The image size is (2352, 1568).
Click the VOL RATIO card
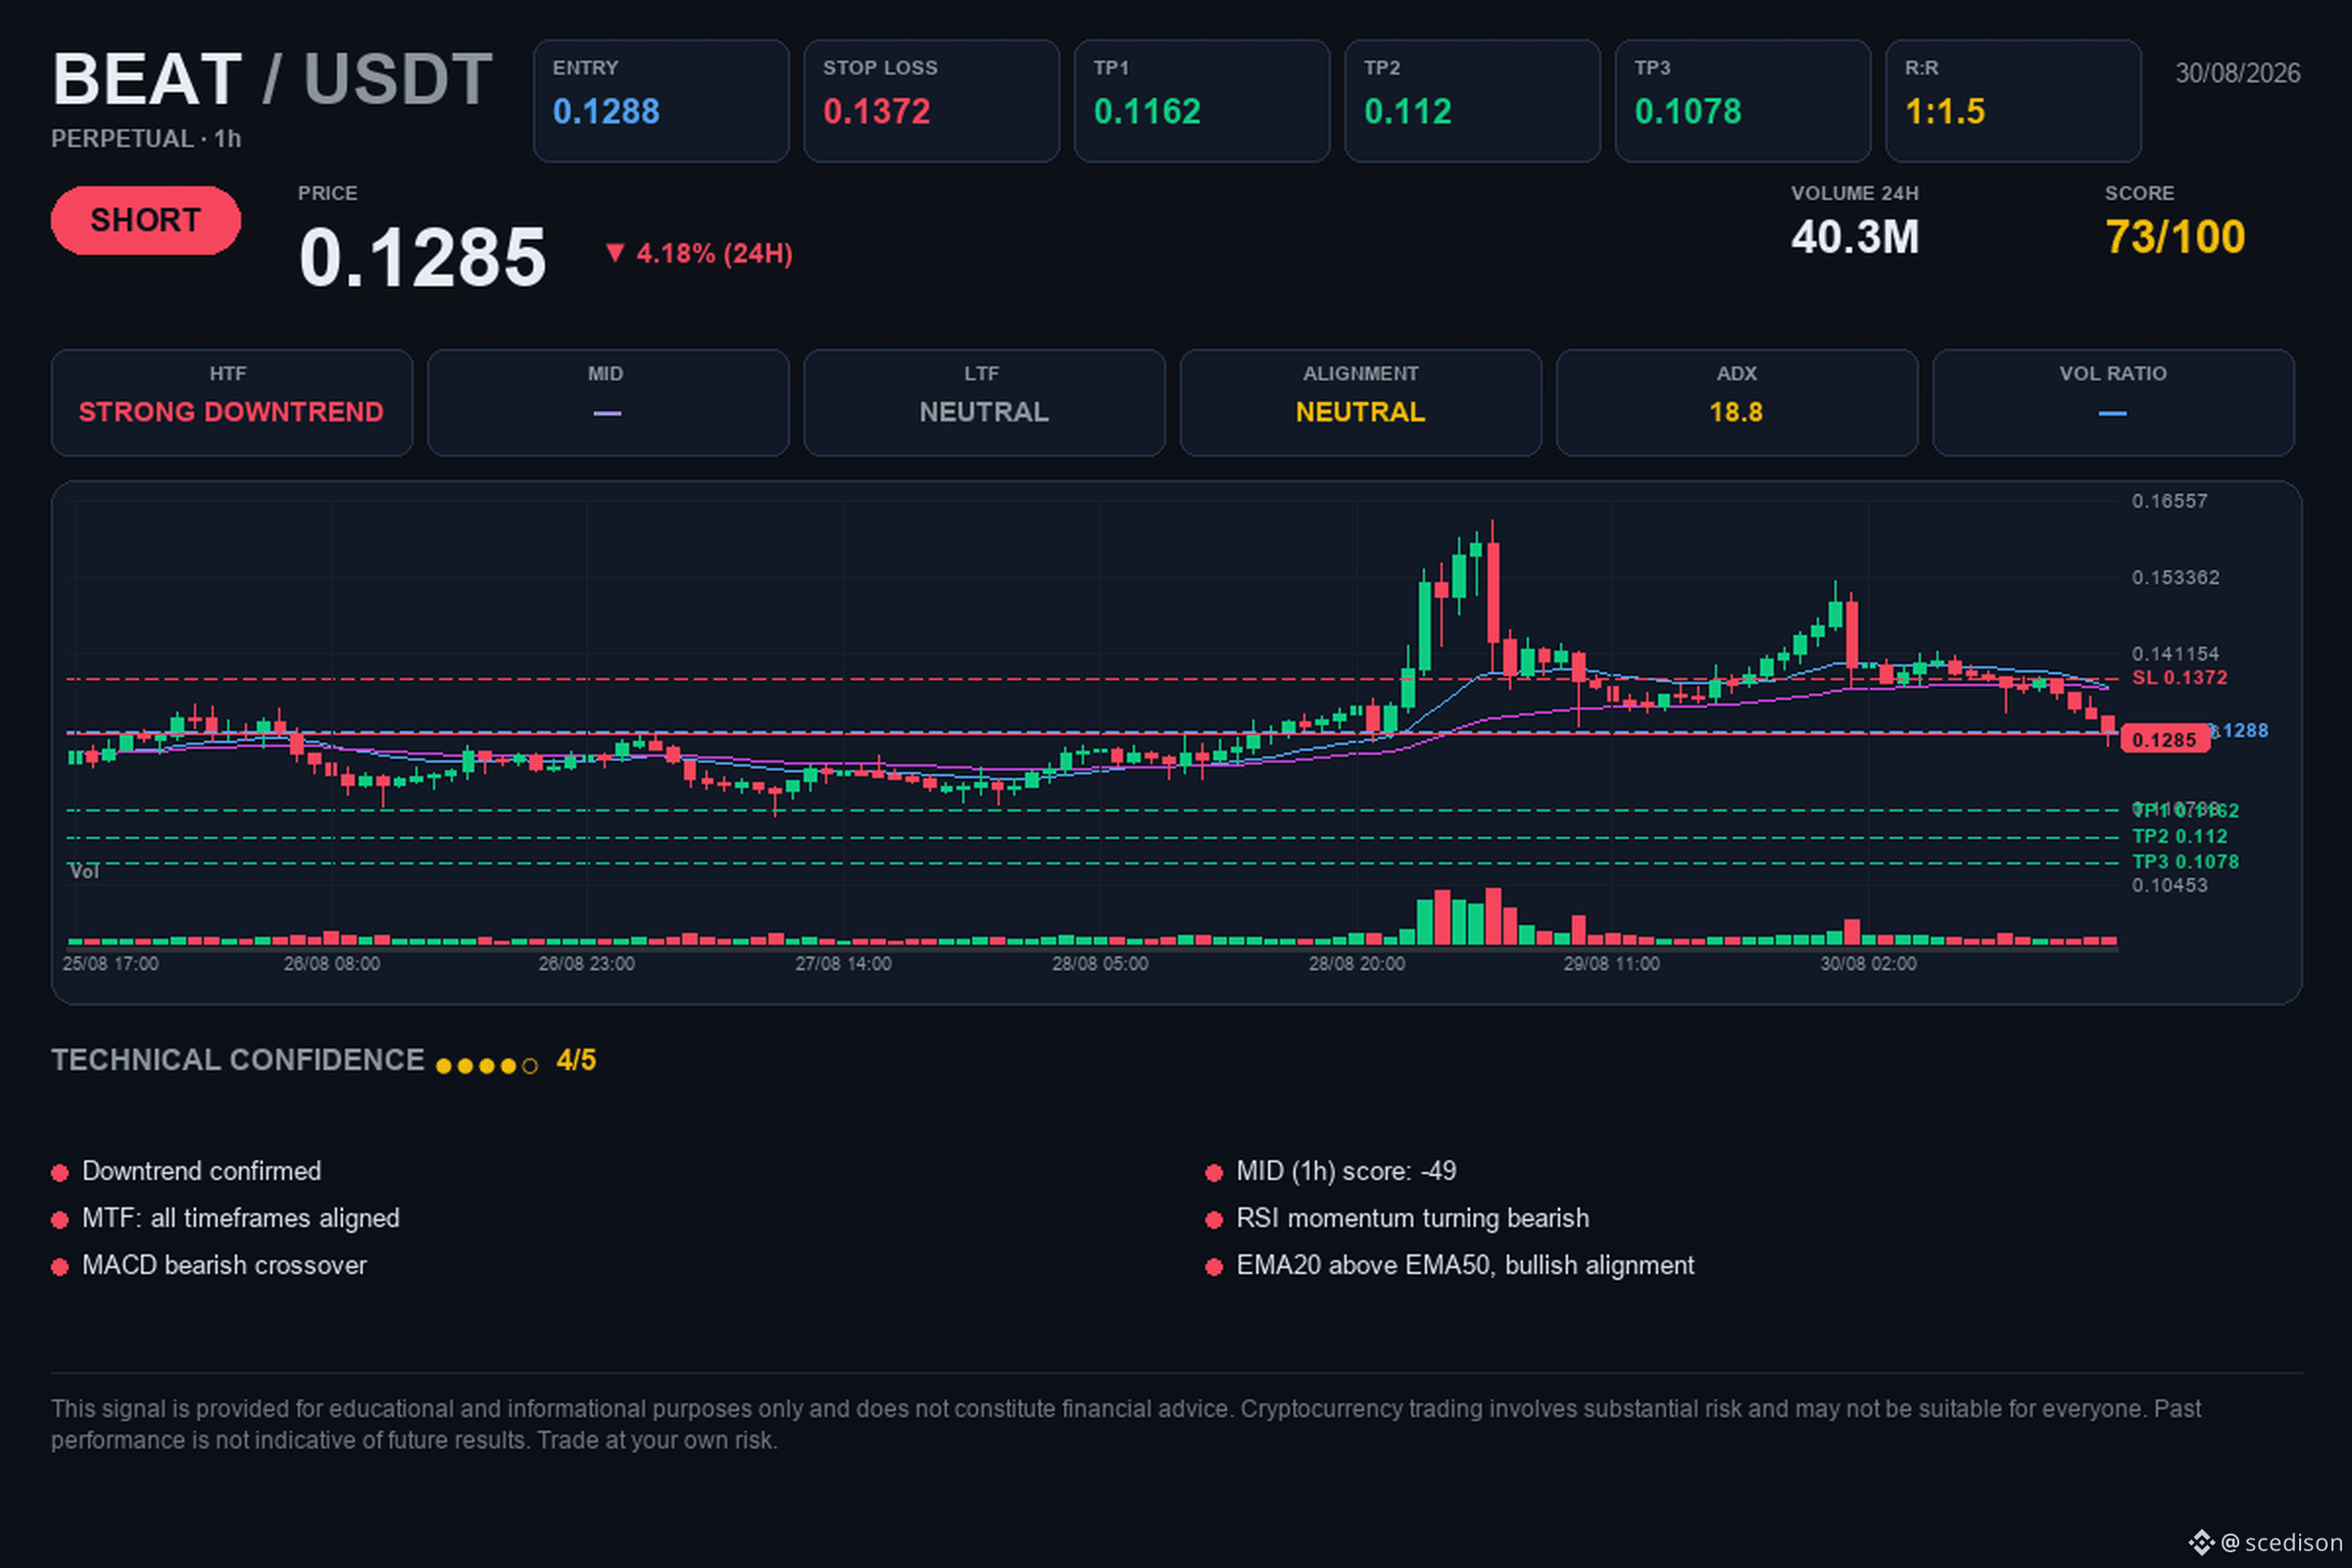2114,403
